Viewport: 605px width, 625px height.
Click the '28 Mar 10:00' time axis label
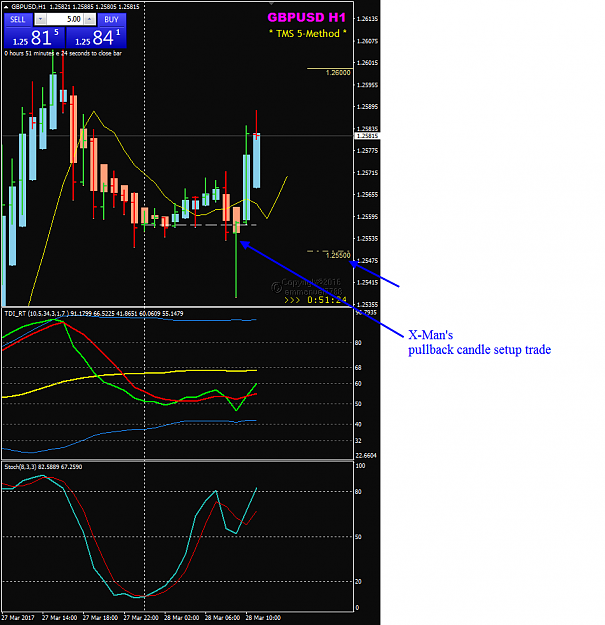[x=263, y=617]
